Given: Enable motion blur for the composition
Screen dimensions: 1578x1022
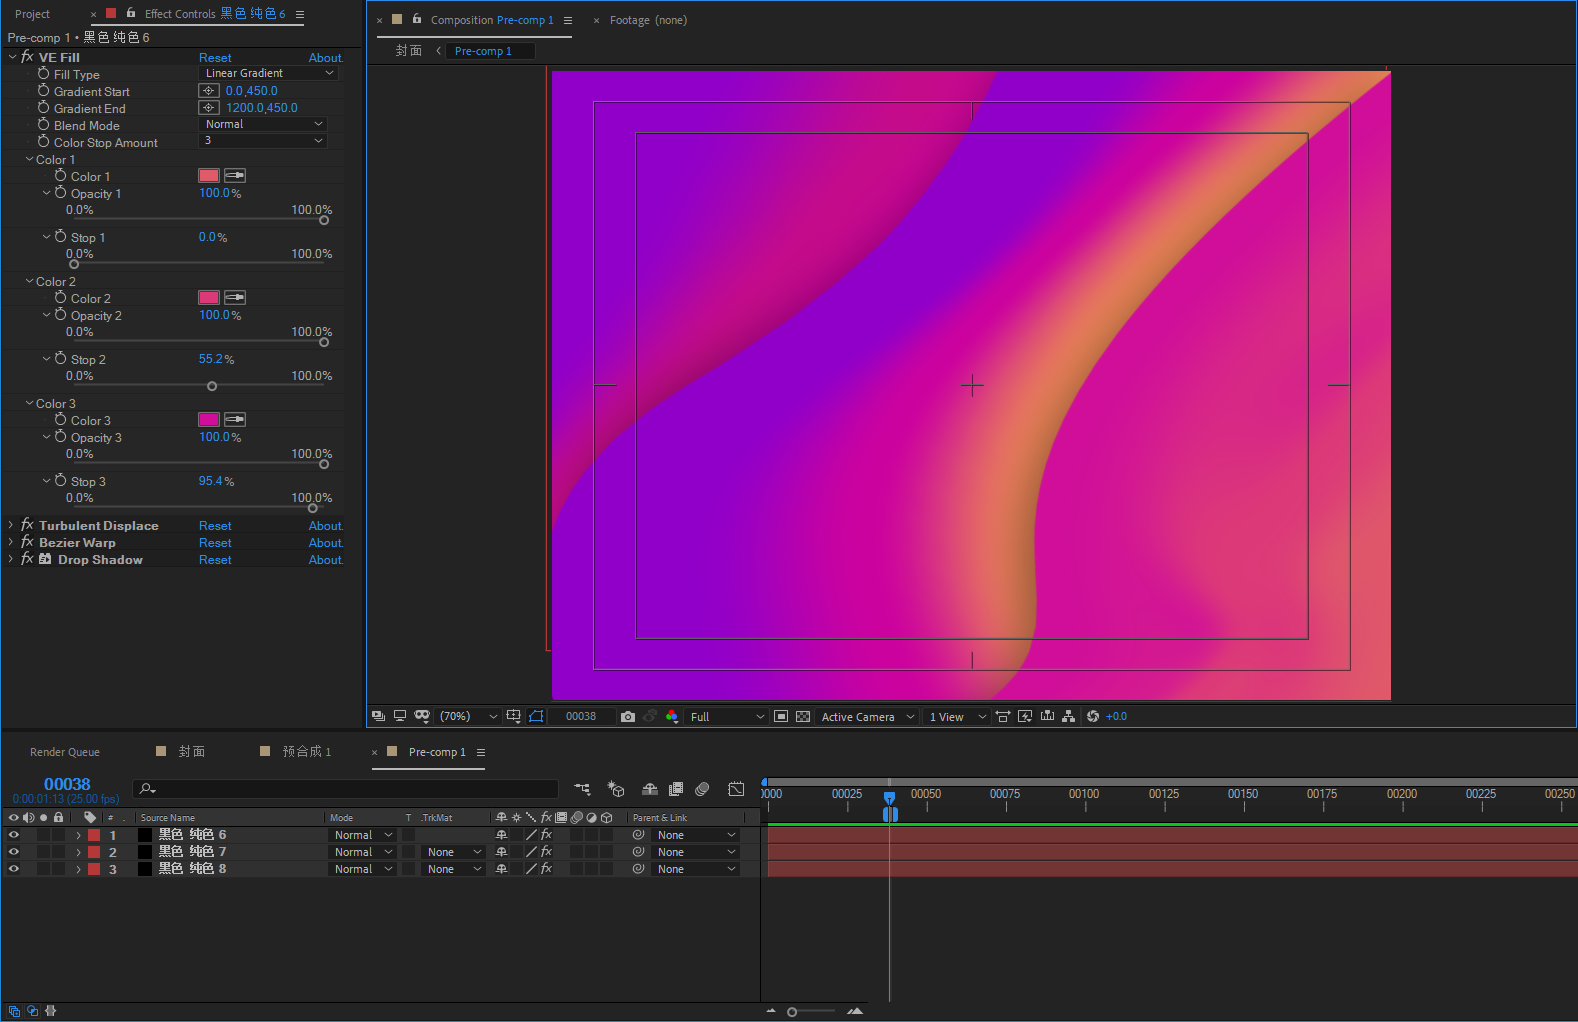Looking at the screenshot, I should click(x=702, y=789).
